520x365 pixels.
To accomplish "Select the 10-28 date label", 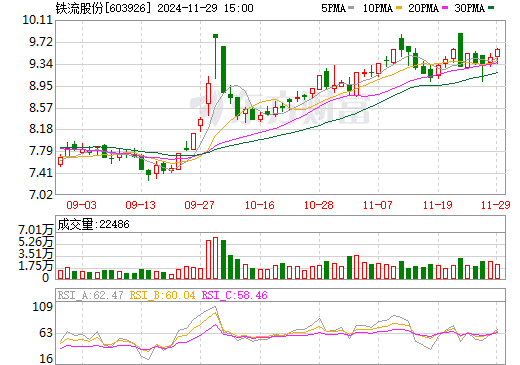I will point(318,205).
